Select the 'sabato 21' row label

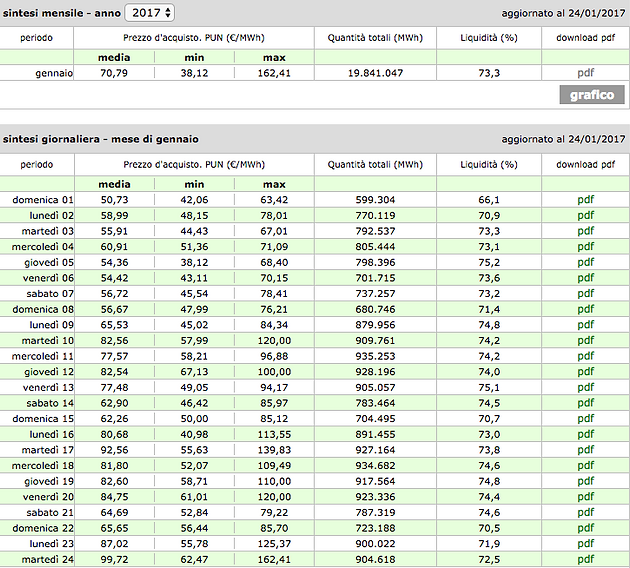tap(50, 513)
